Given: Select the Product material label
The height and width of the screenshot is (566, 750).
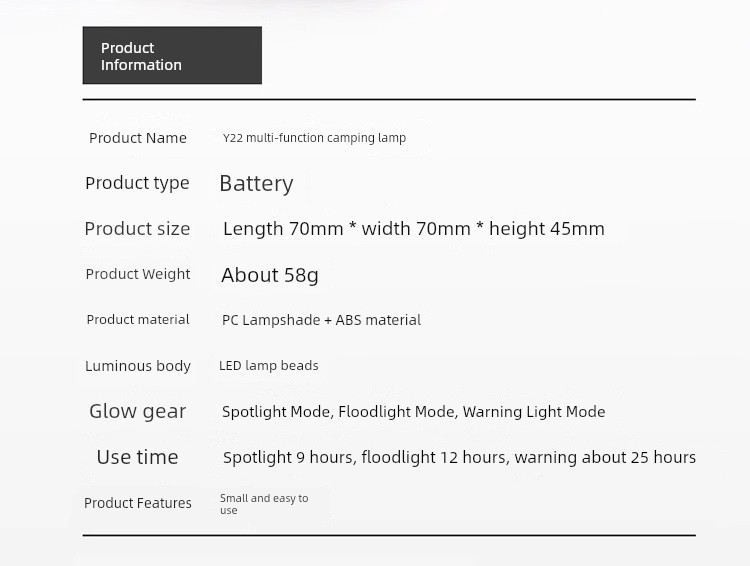Looking at the screenshot, I should pyautogui.click(x=138, y=320).
